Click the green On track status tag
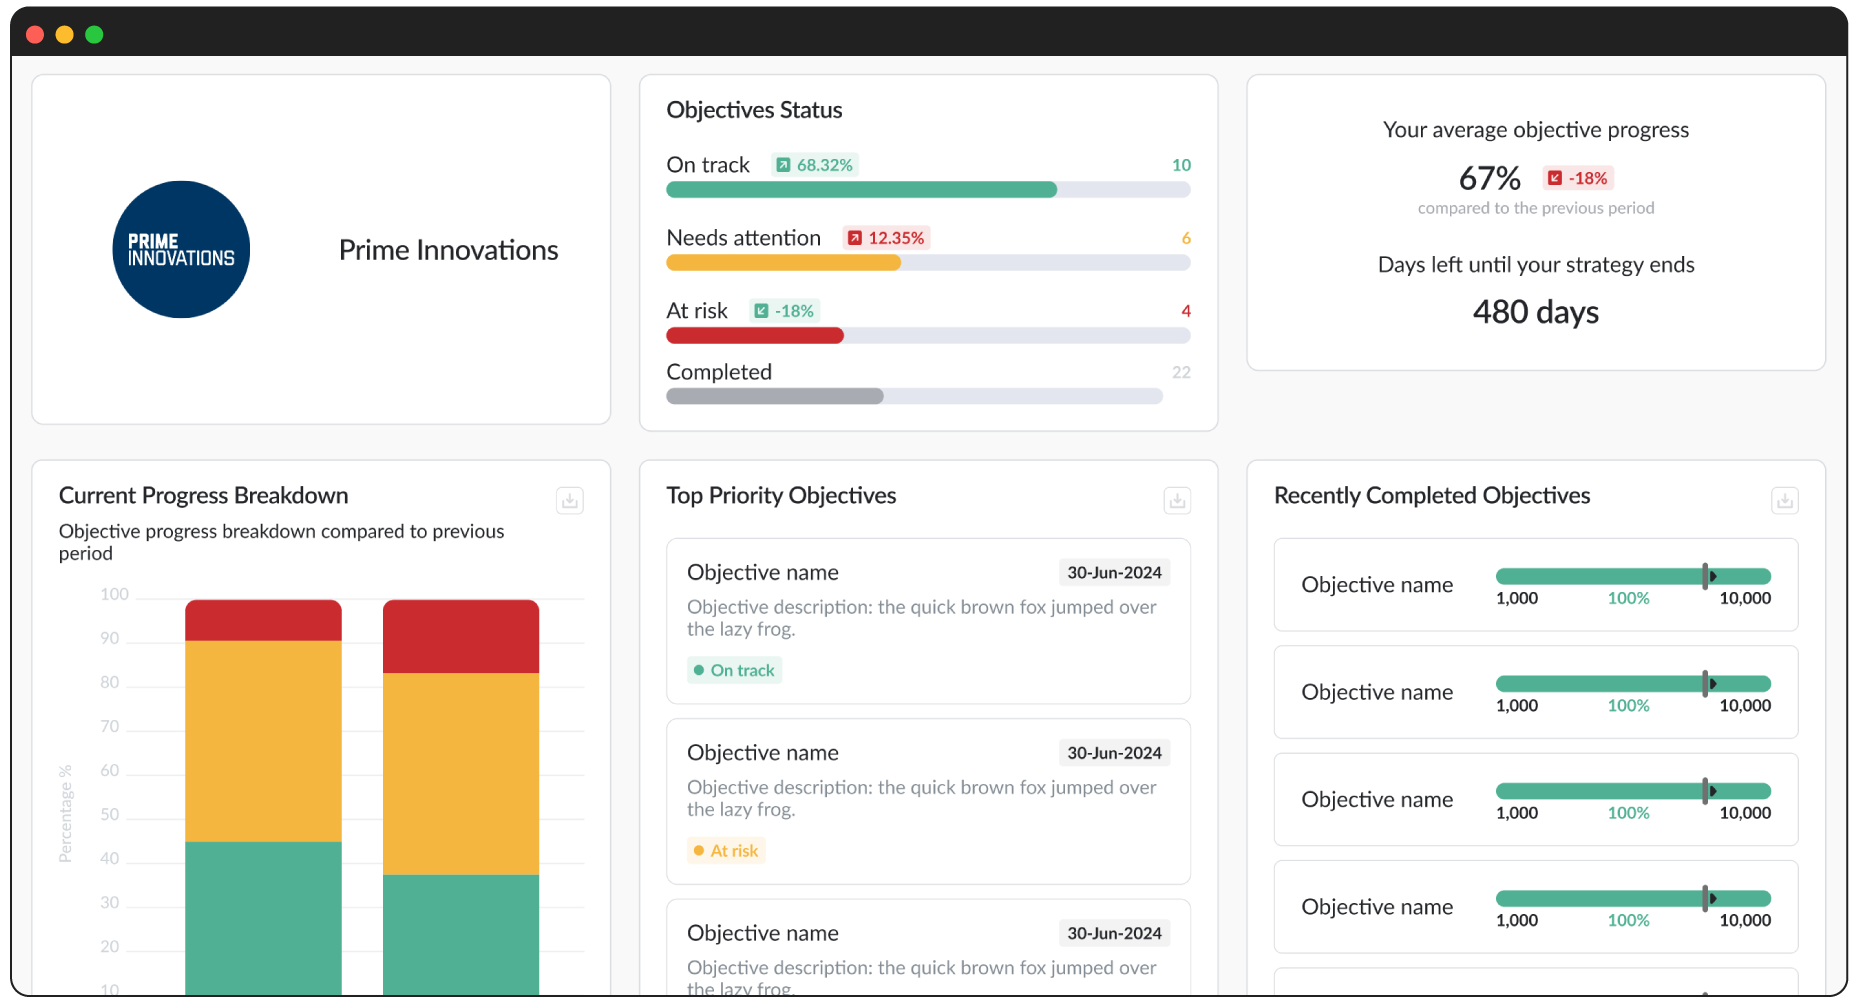1858x1004 pixels. [734, 670]
